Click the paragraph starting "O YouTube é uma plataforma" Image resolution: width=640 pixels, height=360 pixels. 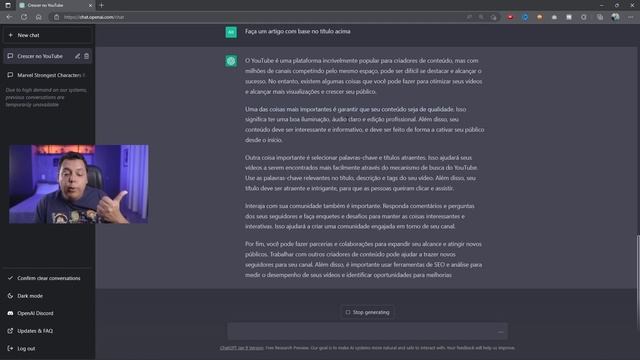(364, 76)
